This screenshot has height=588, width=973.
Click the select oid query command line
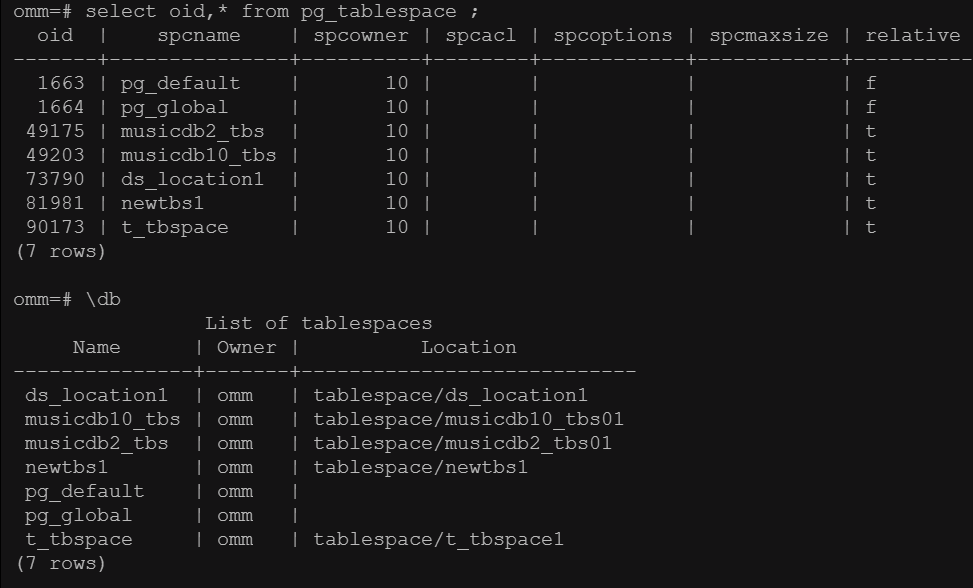(x=246, y=11)
